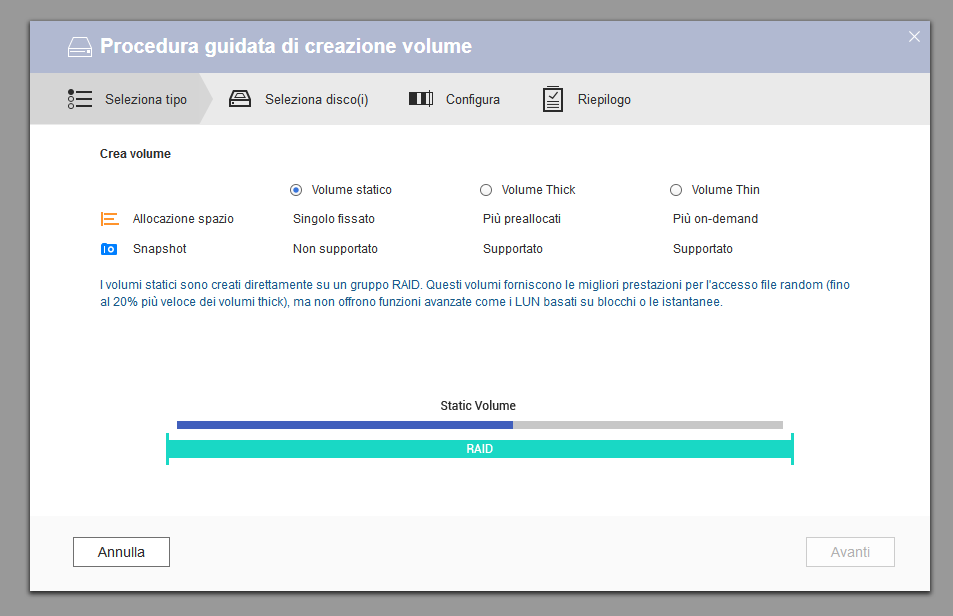Open the Configura step label
953x616 pixels.
coord(472,100)
